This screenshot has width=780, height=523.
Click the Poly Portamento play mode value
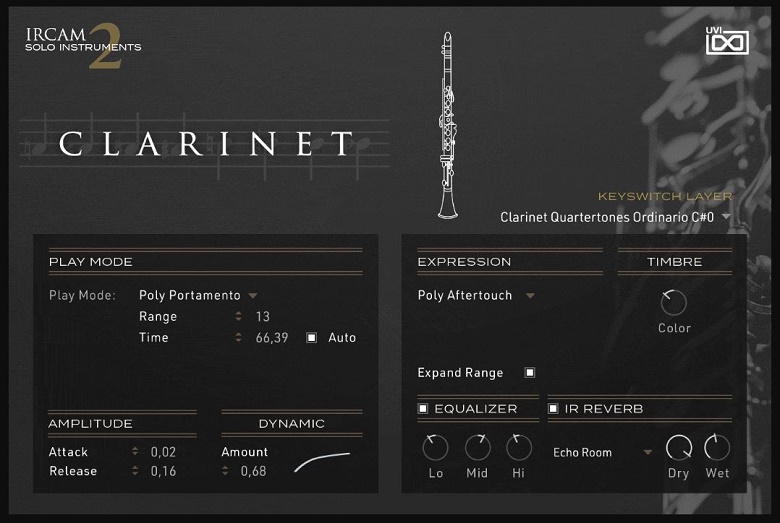coord(190,296)
